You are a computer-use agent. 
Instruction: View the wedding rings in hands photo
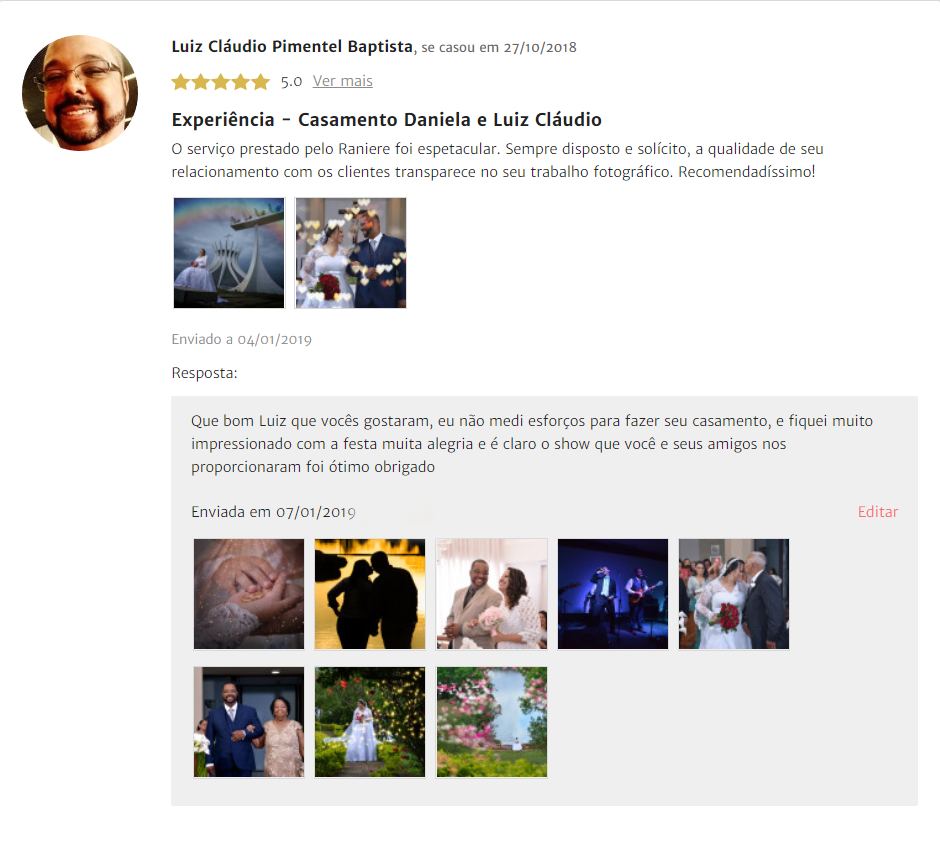pos(249,594)
